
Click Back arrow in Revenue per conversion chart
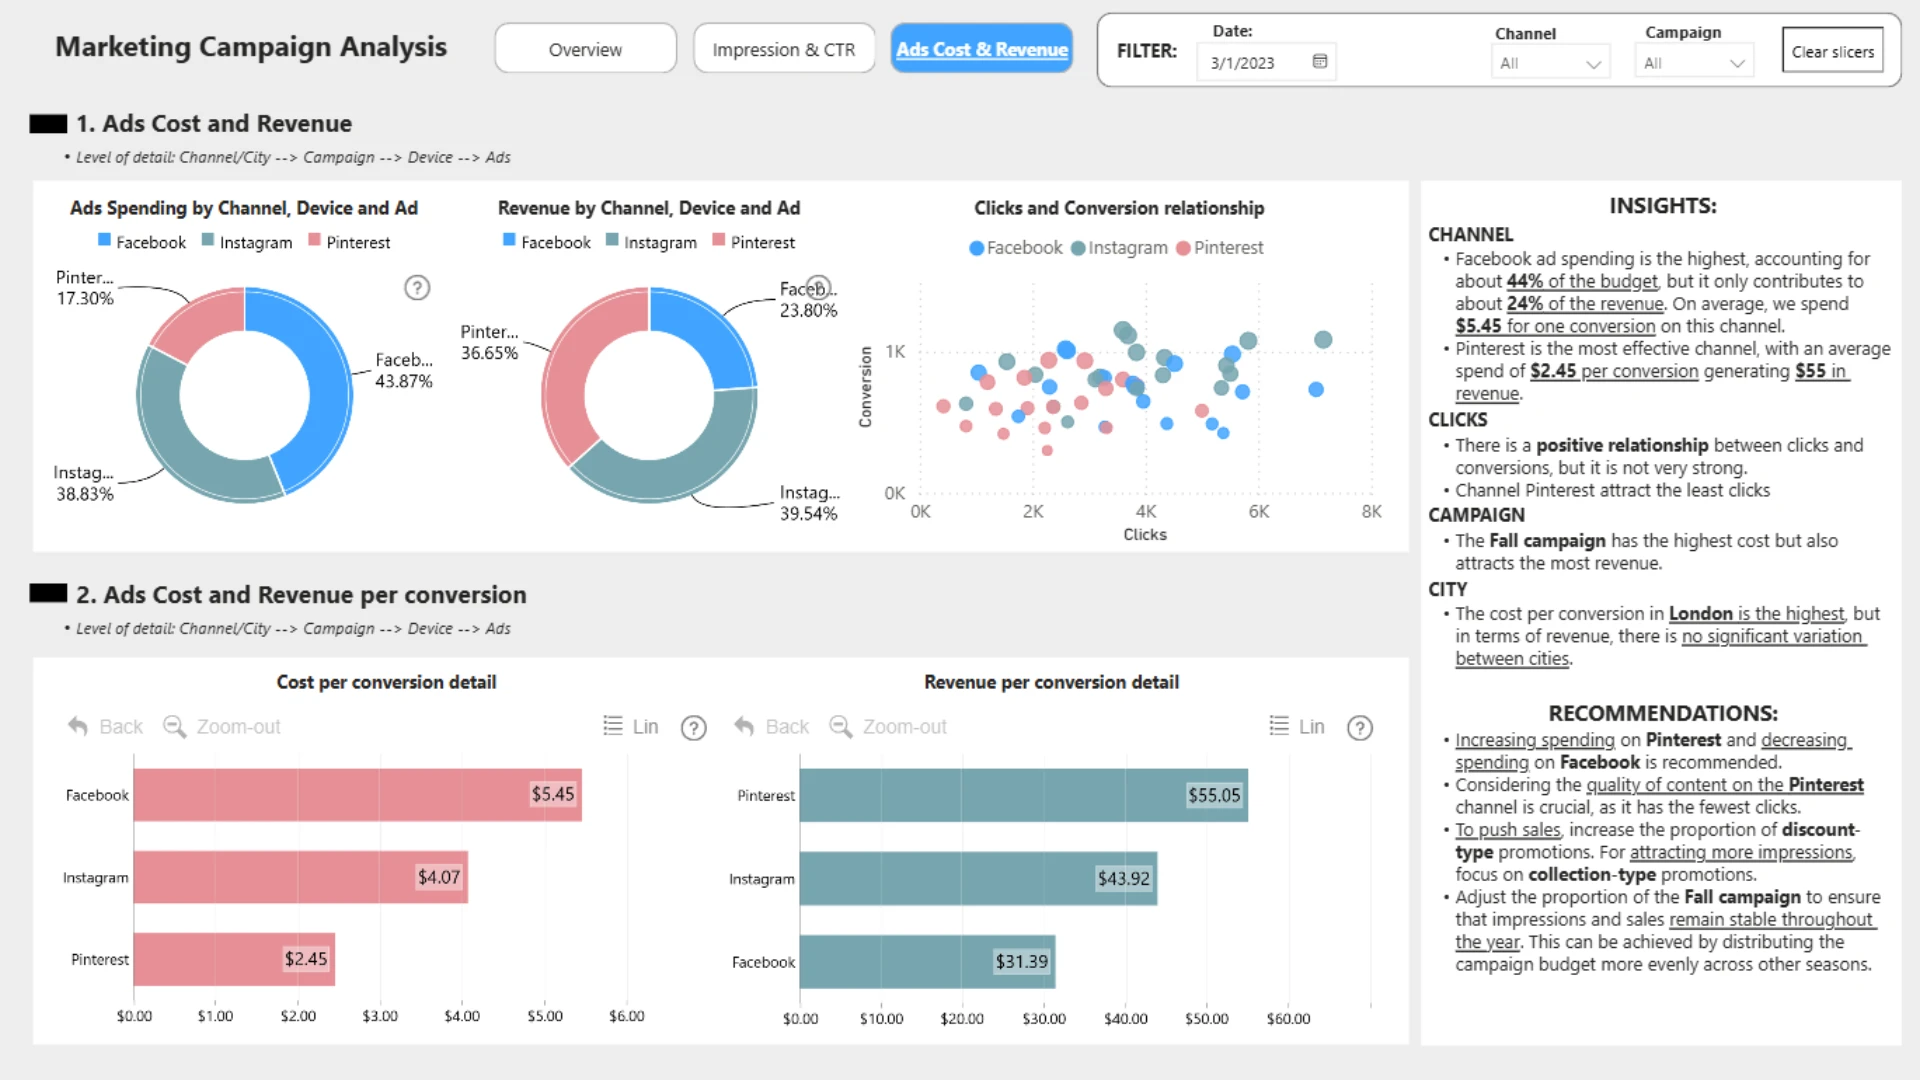coord(744,726)
